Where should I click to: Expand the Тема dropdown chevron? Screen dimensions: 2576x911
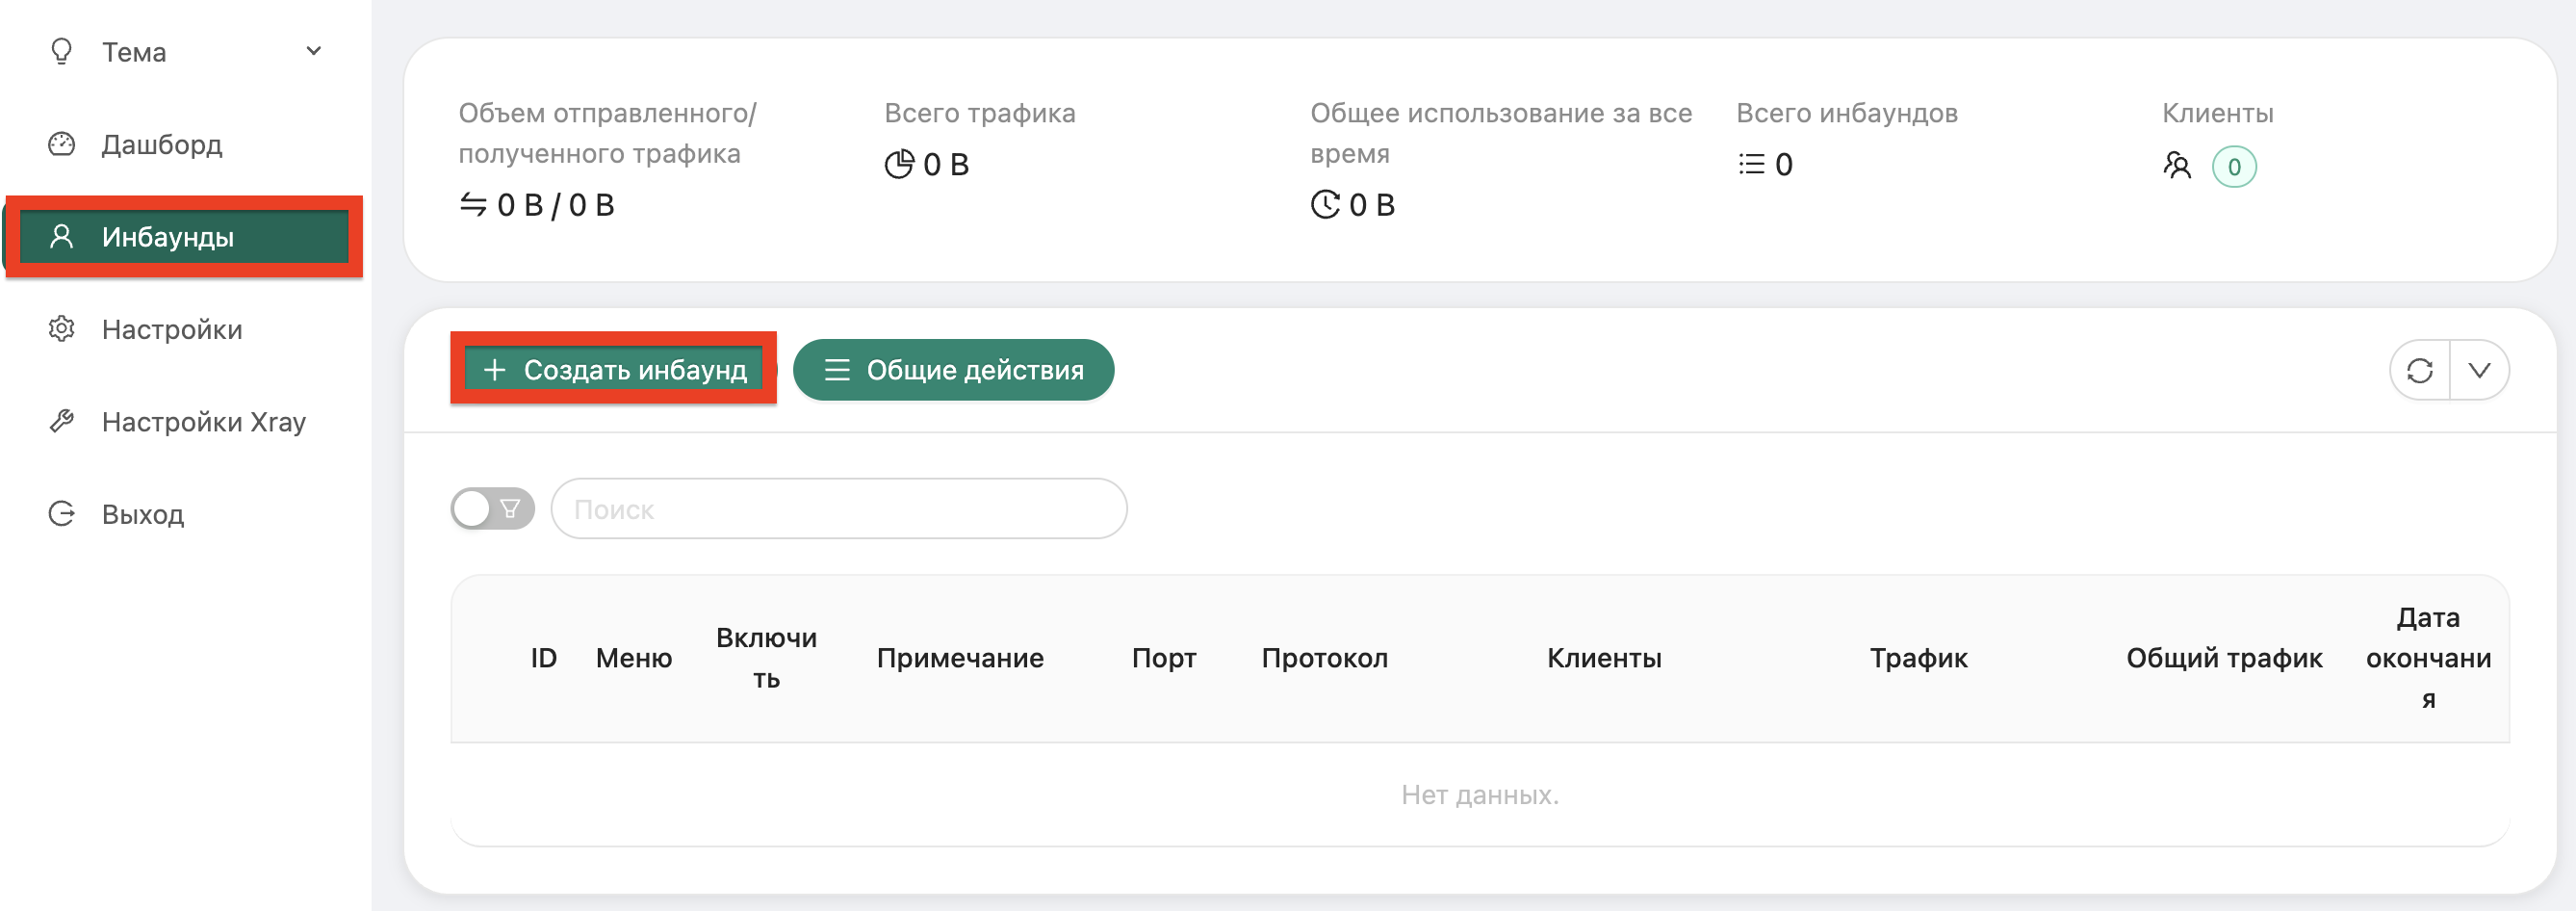click(313, 50)
